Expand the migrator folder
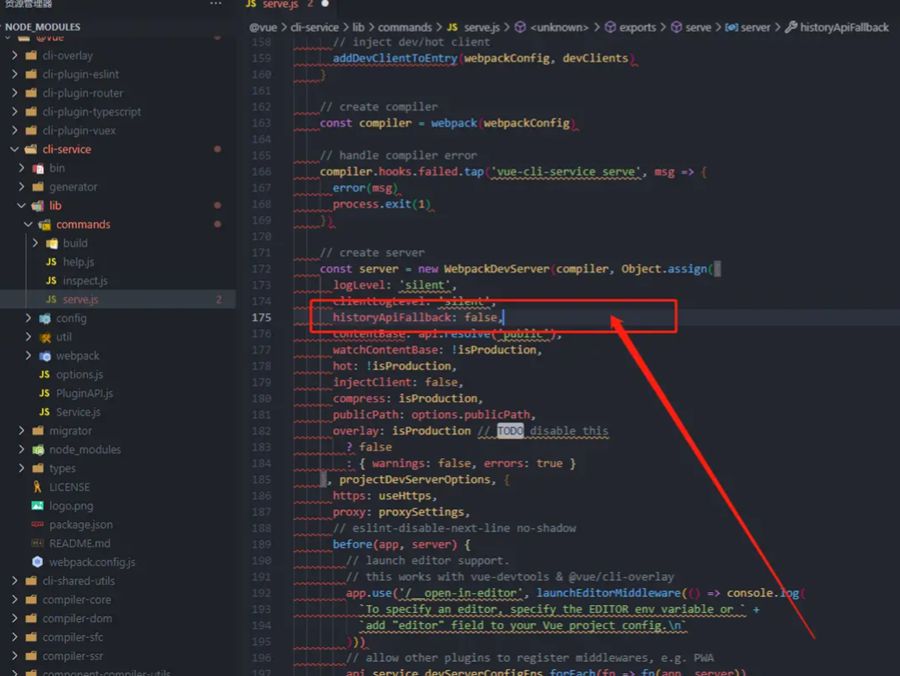 pos(22,431)
